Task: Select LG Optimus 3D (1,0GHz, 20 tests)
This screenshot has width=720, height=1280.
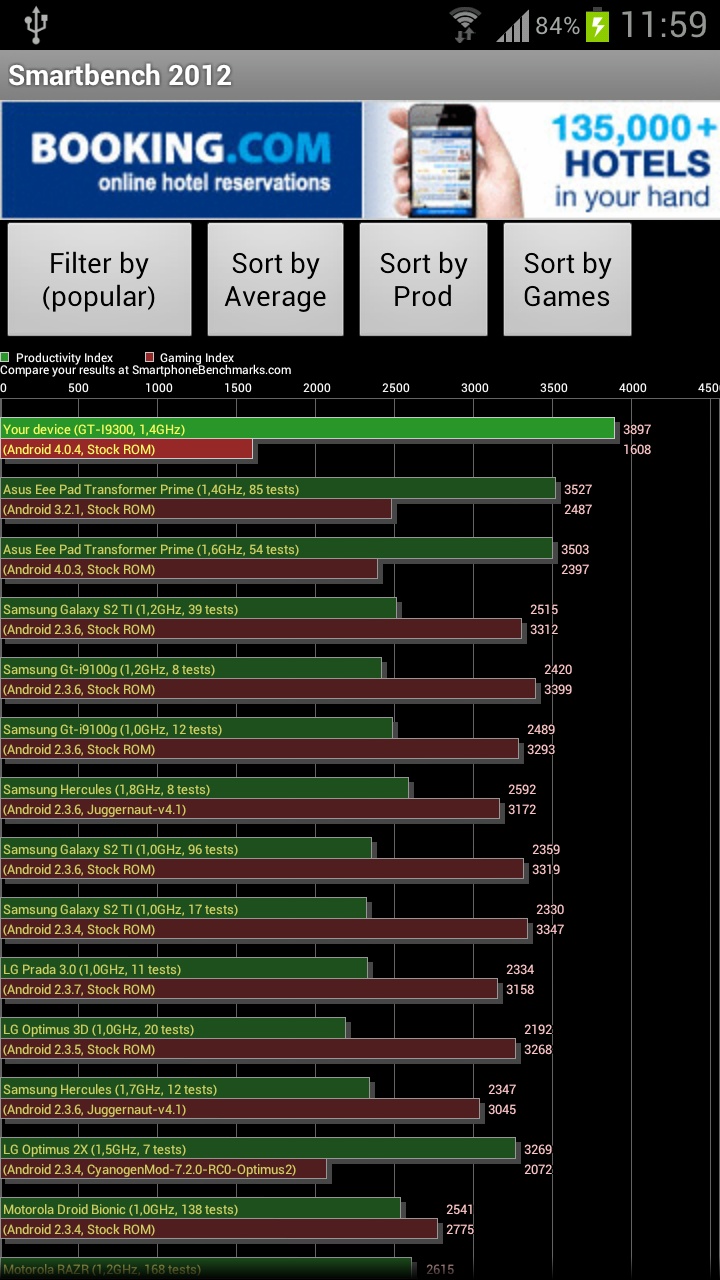Action: pyautogui.click(x=173, y=1029)
